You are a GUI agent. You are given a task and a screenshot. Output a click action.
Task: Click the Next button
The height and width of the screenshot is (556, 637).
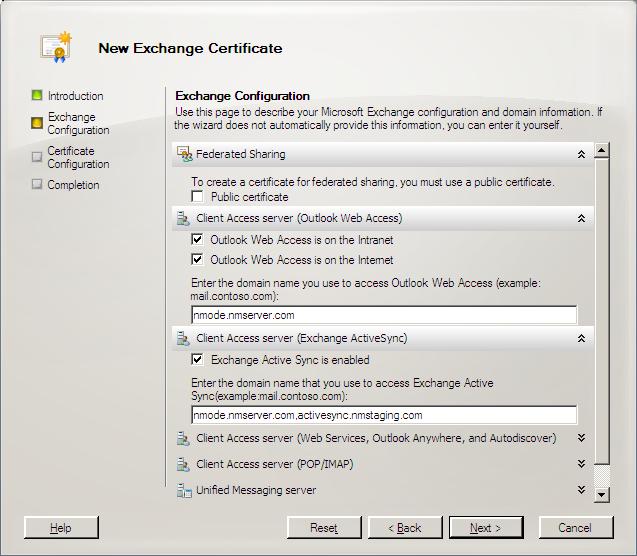click(x=486, y=528)
